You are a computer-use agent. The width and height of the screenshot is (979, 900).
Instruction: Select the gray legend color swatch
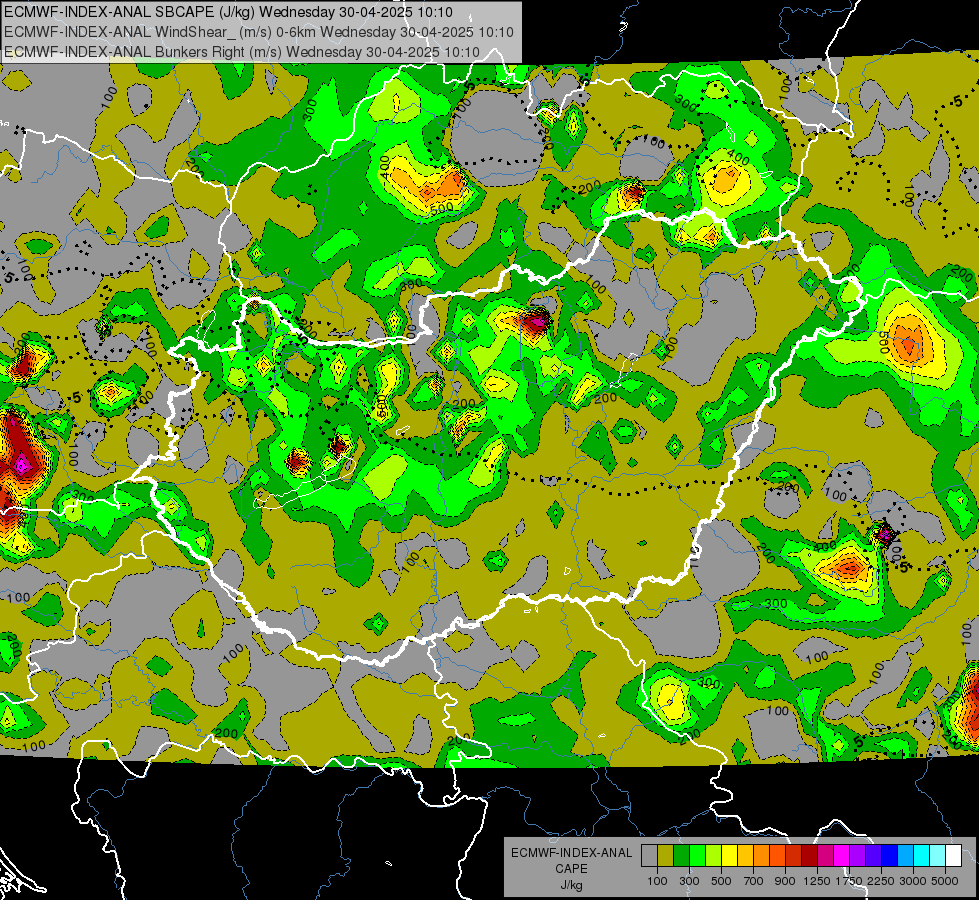[649, 855]
